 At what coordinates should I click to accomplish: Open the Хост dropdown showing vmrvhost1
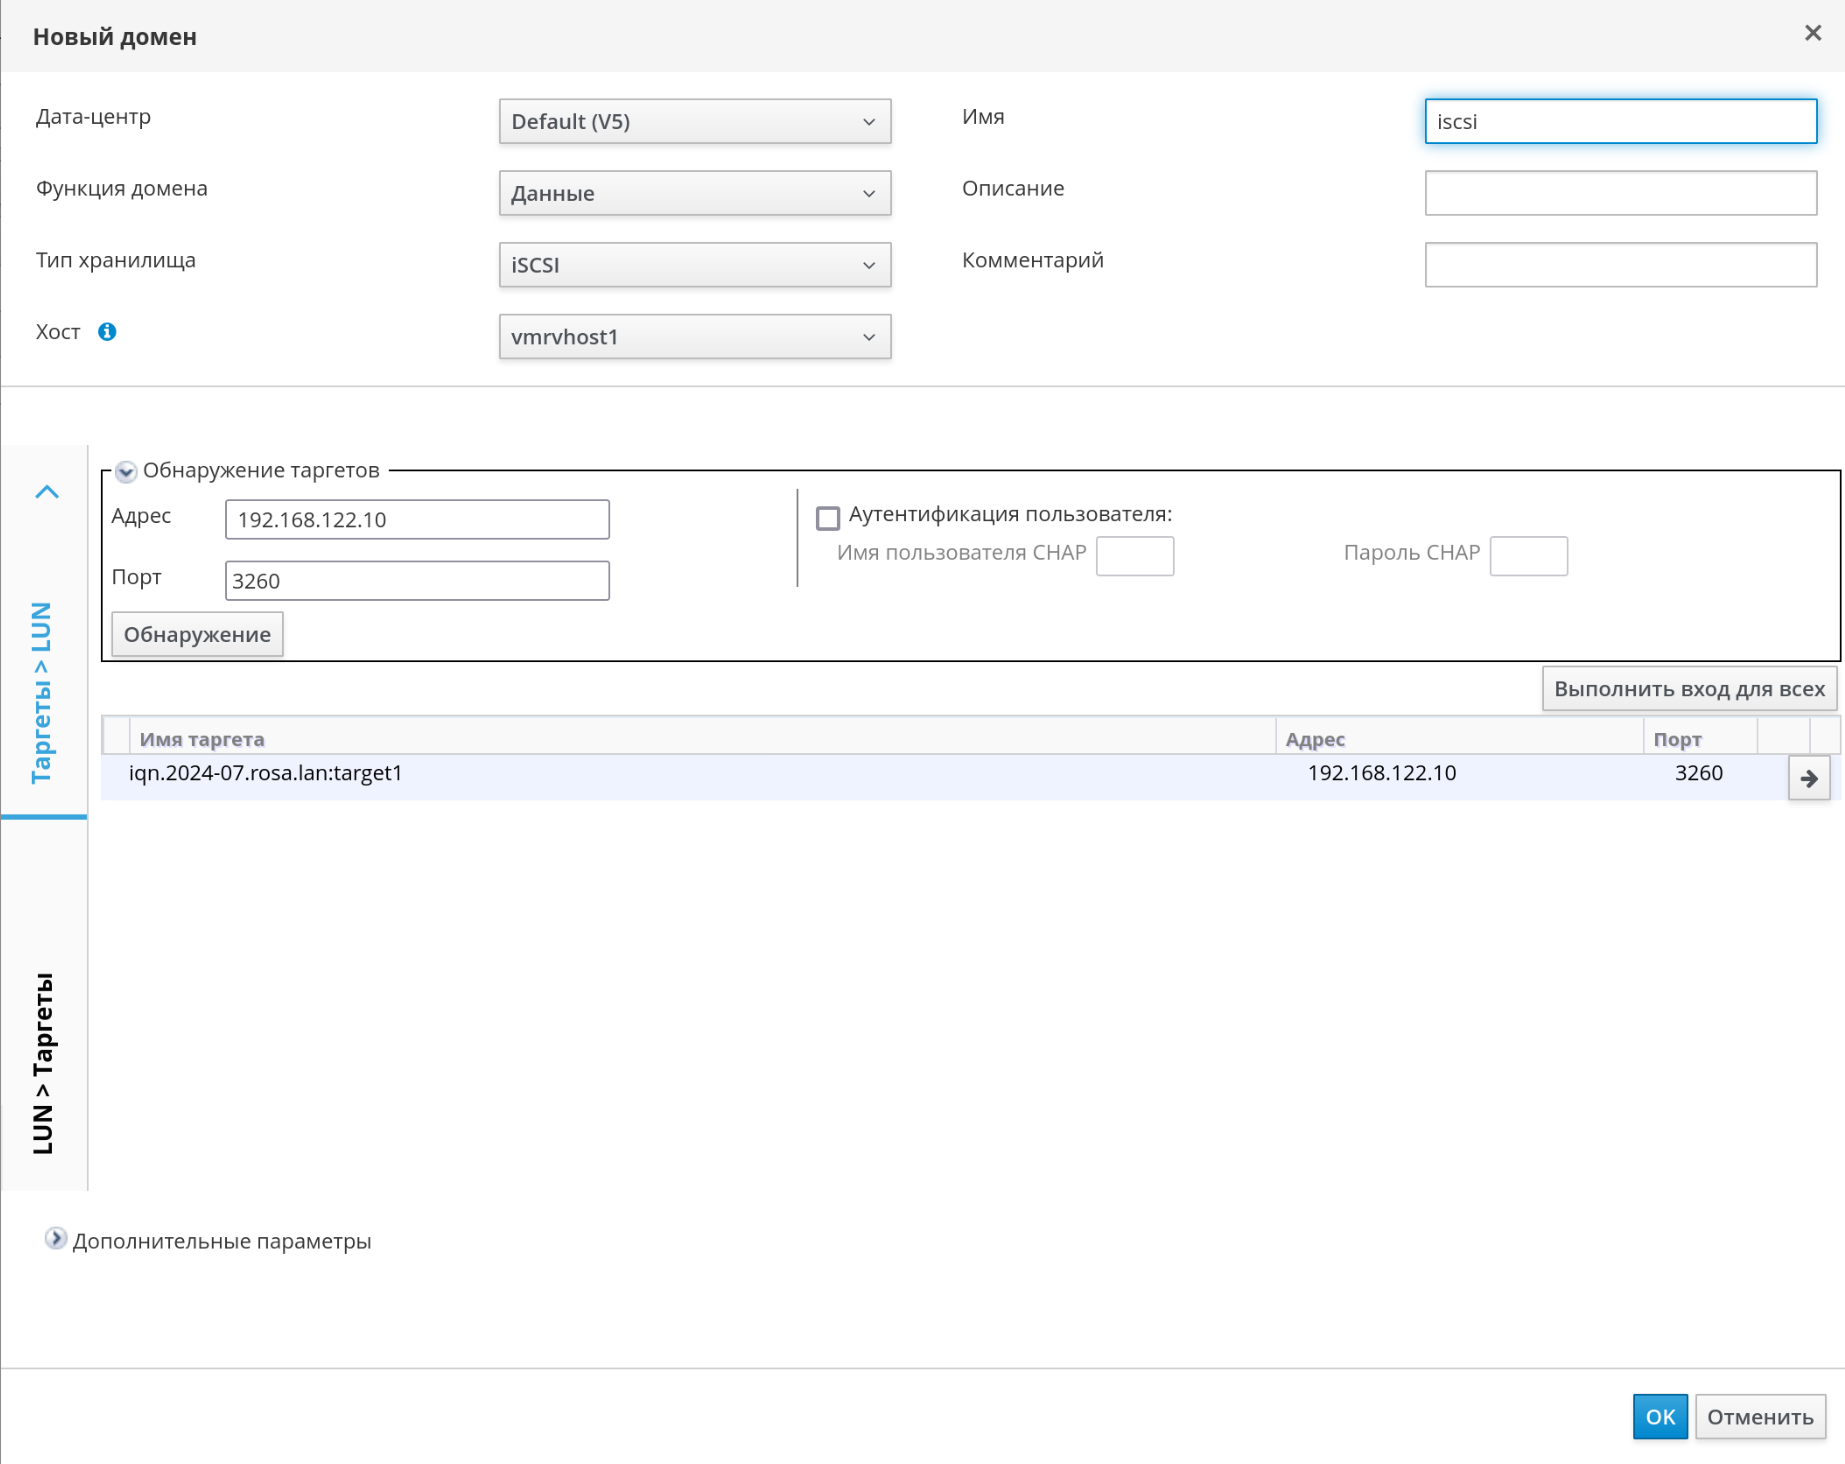click(694, 337)
